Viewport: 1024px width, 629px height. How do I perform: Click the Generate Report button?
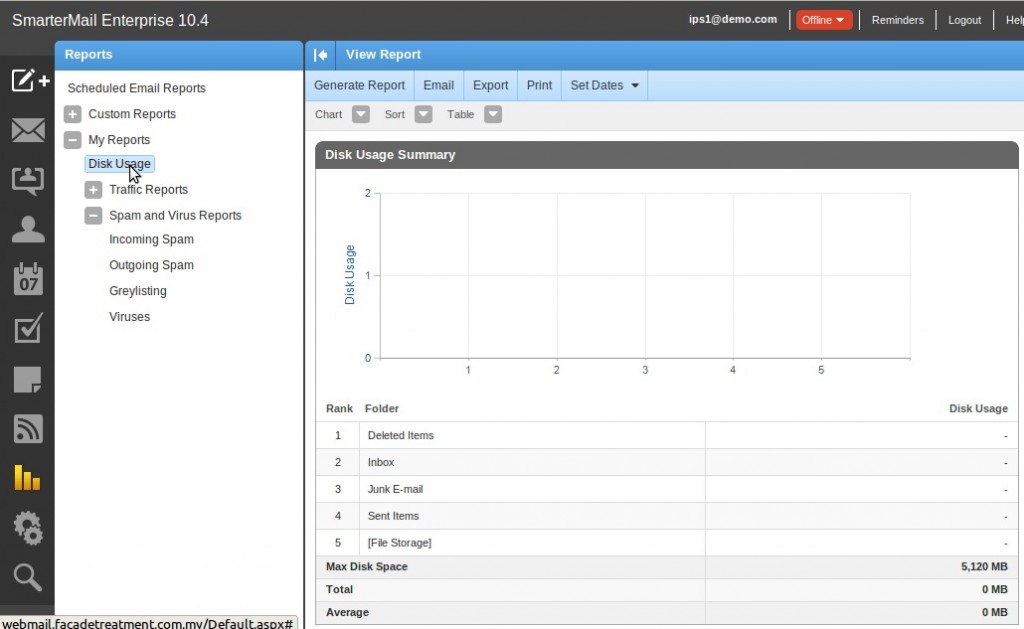coord(359,85)
